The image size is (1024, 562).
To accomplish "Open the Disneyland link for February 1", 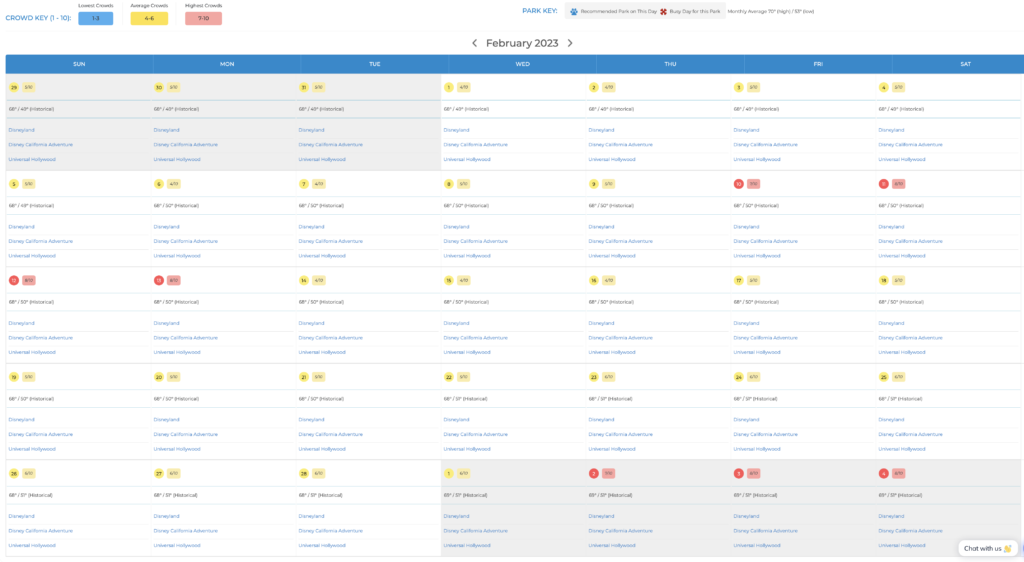I will click(x=456, y=130).
